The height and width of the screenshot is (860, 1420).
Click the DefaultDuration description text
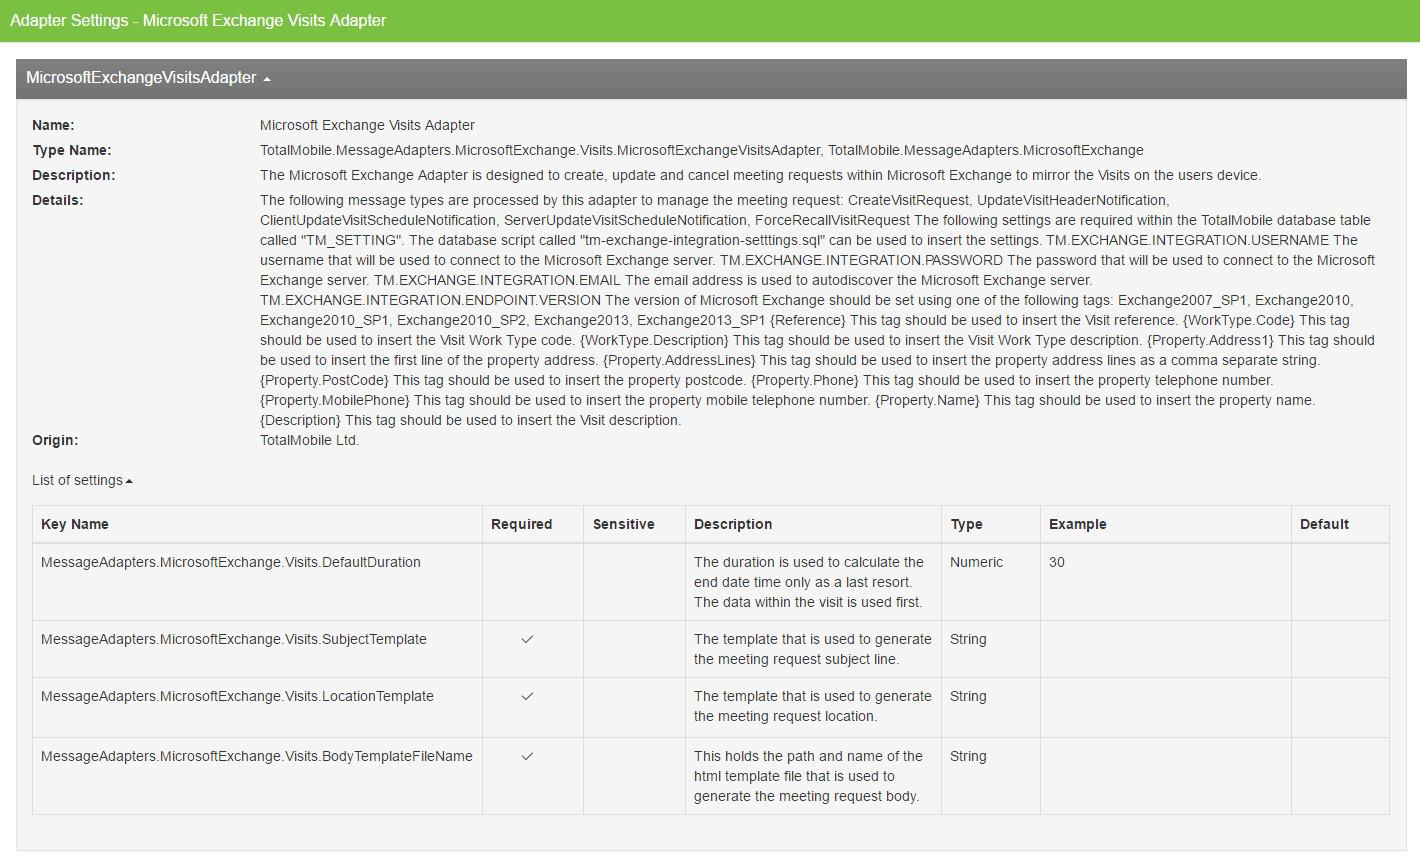pos(809,582)
